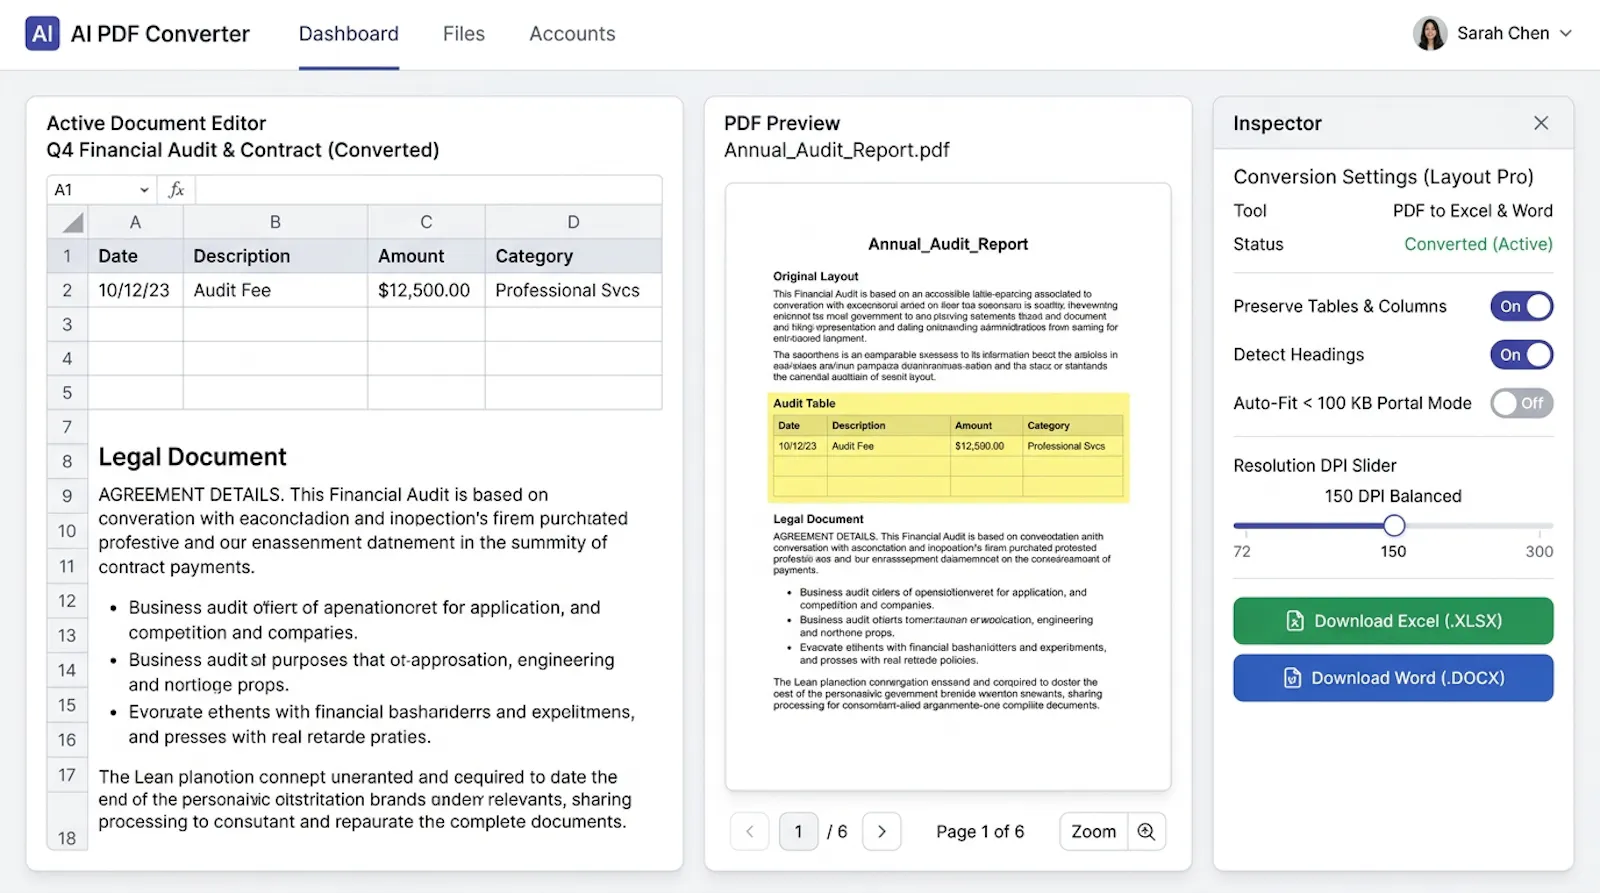The height and width of the screenshot is (893, 1600).
Task: Go to next PDF page arrow
Action: 881,831
